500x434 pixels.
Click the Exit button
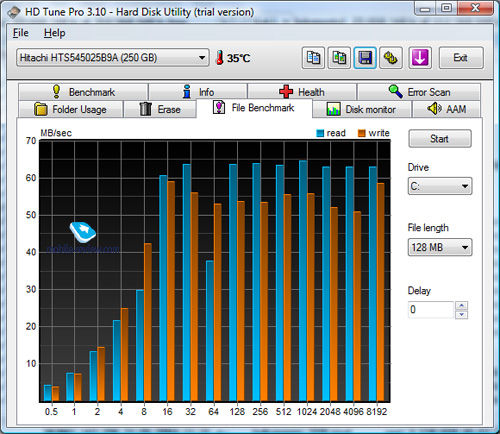461,58
